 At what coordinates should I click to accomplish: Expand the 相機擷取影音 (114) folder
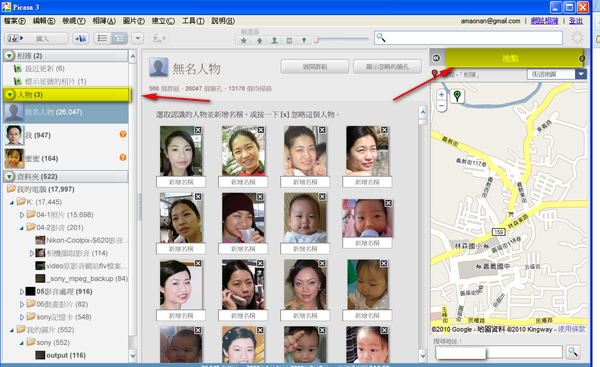[x=32, y=253]
